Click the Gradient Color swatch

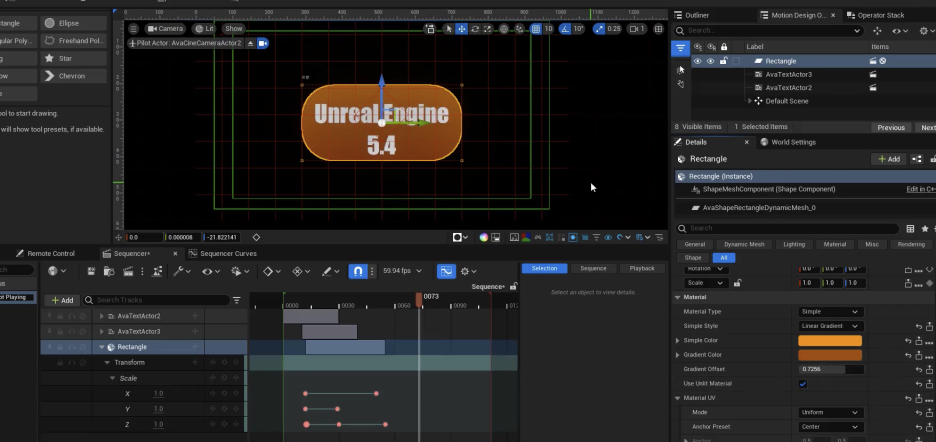pos(829,355)
